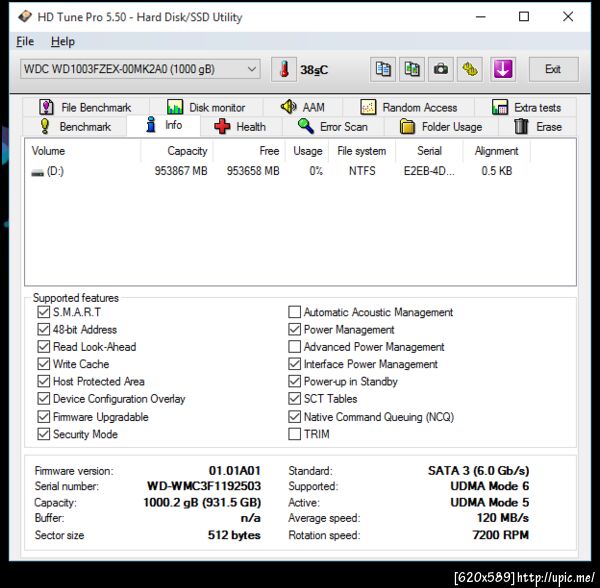Click the Free column header
The image size is (600, 588).
pos(249,151)
